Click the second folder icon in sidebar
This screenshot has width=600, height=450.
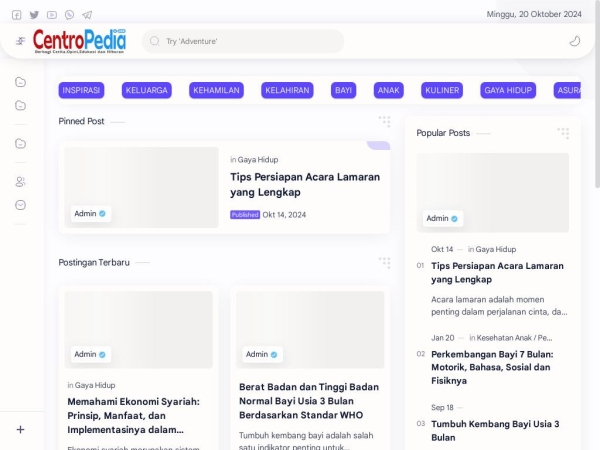20,105
